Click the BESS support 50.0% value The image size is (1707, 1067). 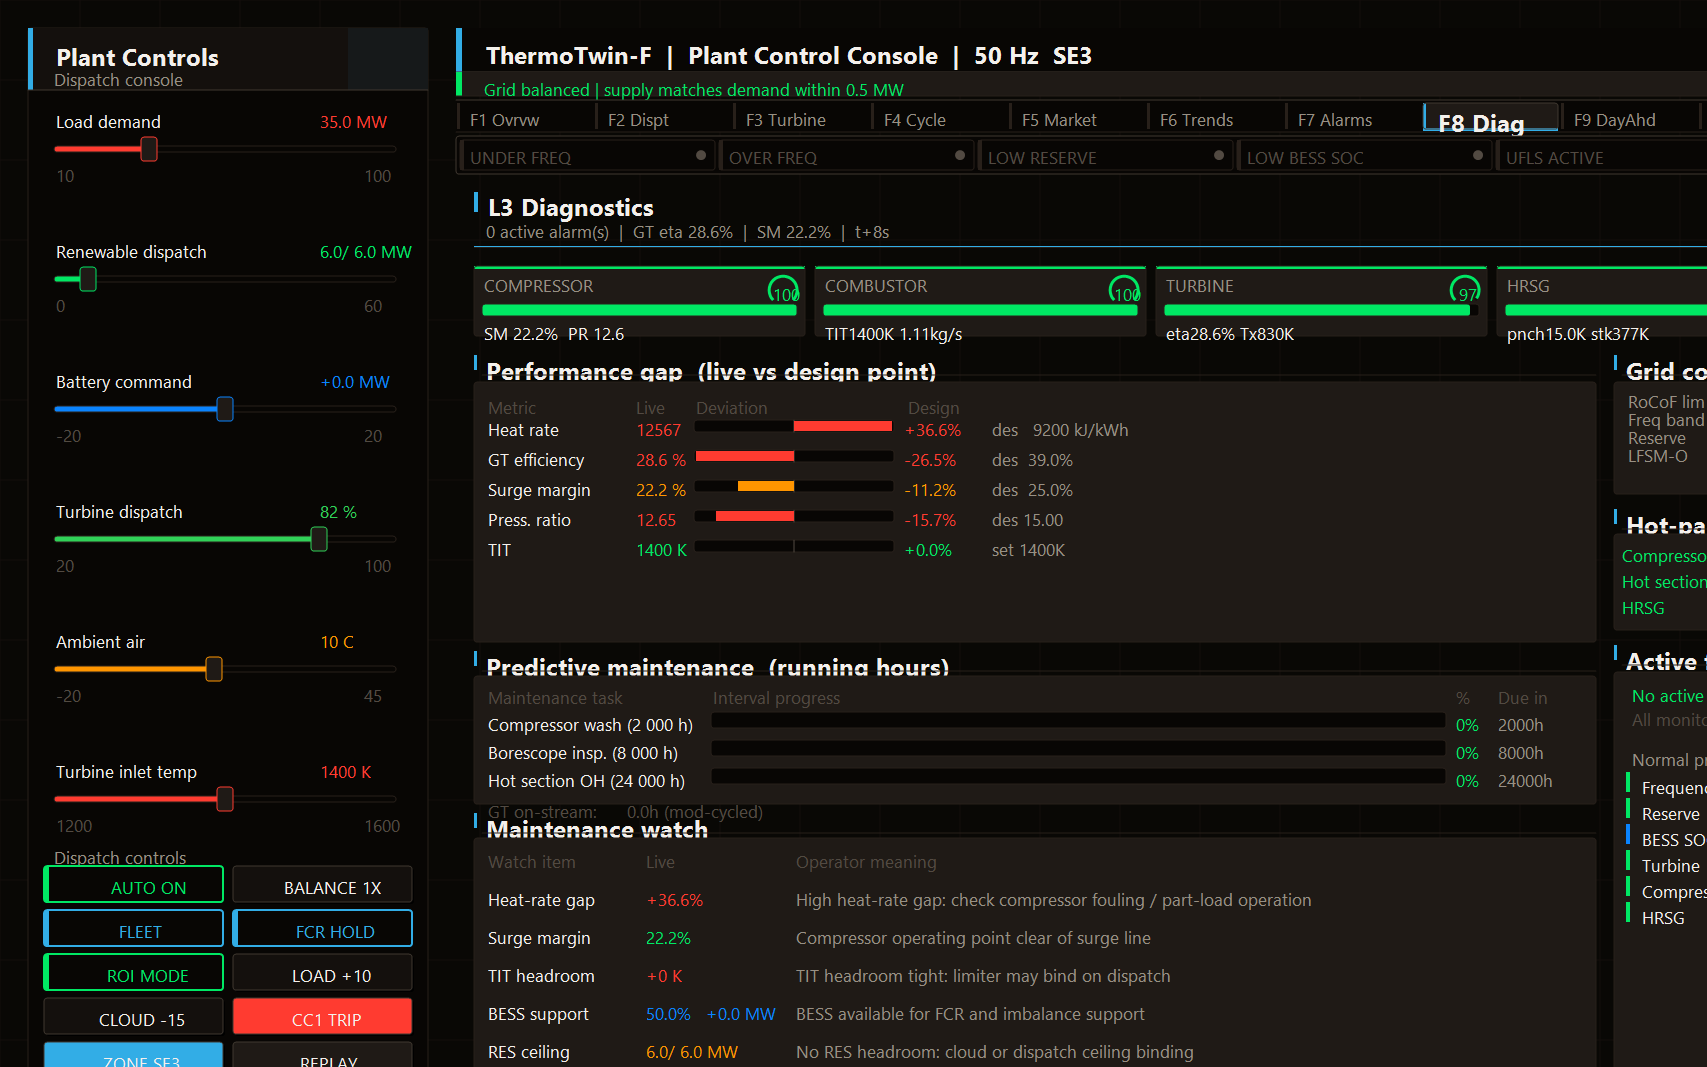tap(668, 1014)
